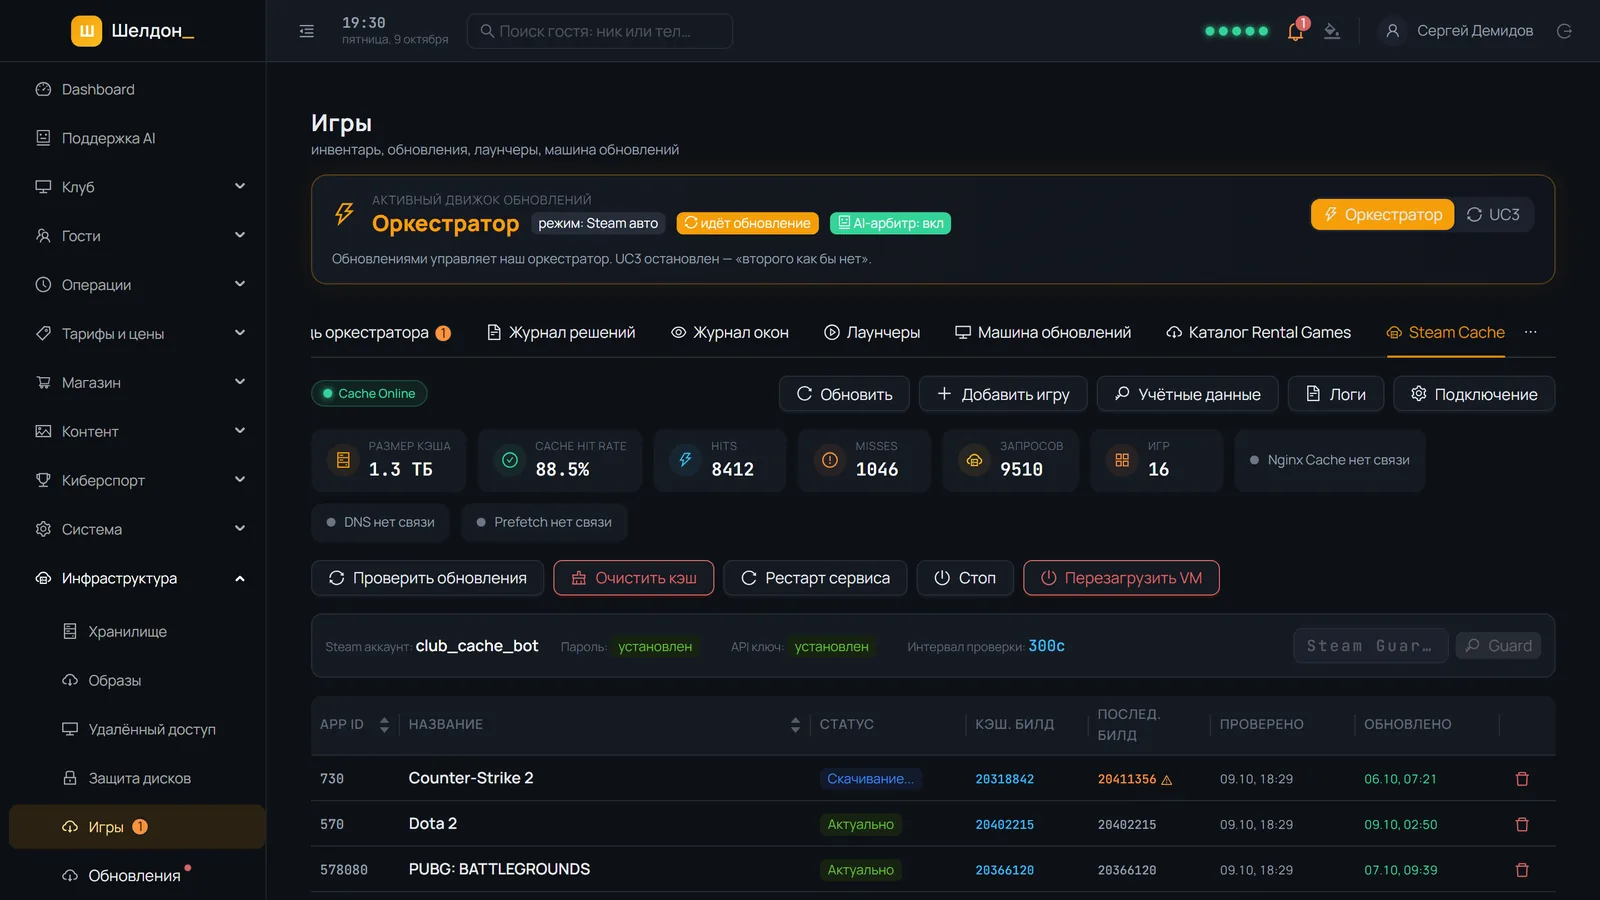Image resolution: width=1600 pixels, height=900 pixels.
Task: Open the Логи button
Action: click(1336, 394)
